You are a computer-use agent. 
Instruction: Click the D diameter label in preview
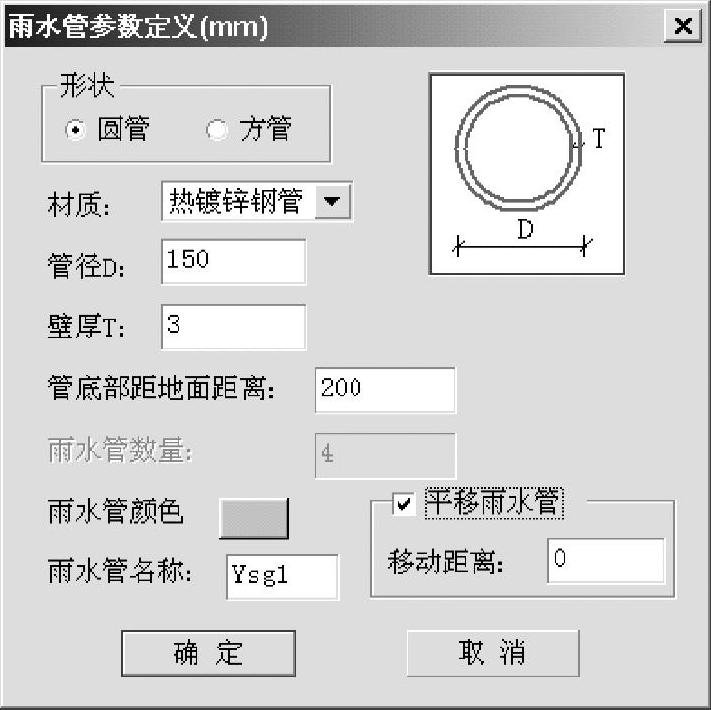(524, 229)
